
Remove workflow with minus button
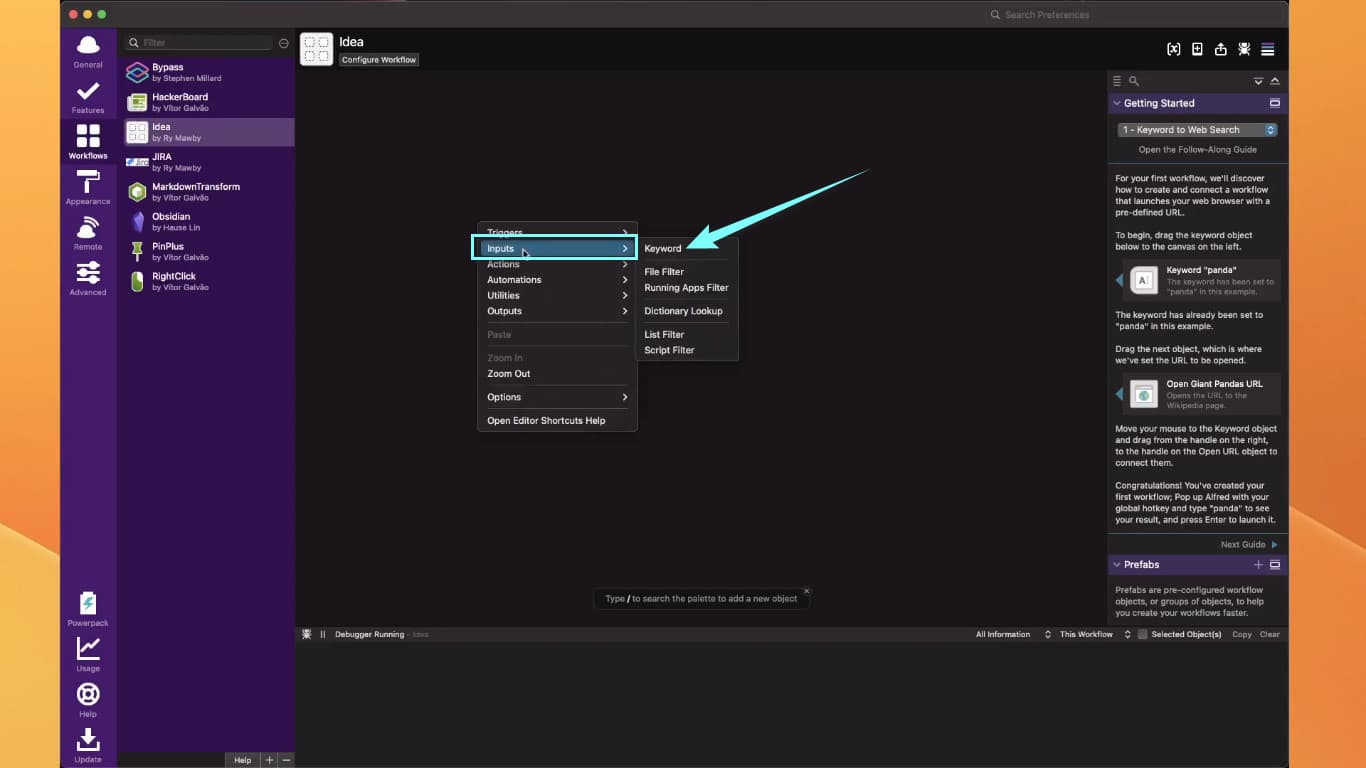[x=286, y=760]
